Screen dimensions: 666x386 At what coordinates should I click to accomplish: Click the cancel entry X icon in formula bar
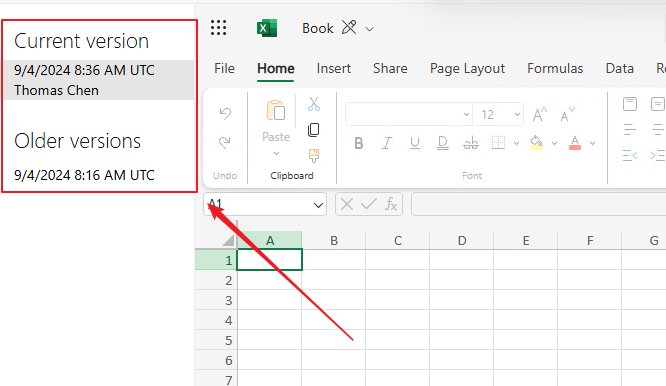pyautogui.click(x=347, y=204)
